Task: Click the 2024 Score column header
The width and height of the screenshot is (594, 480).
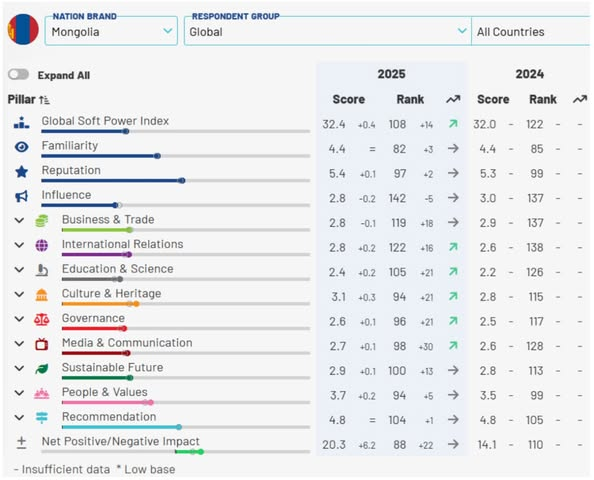Action: click(493, 99)
